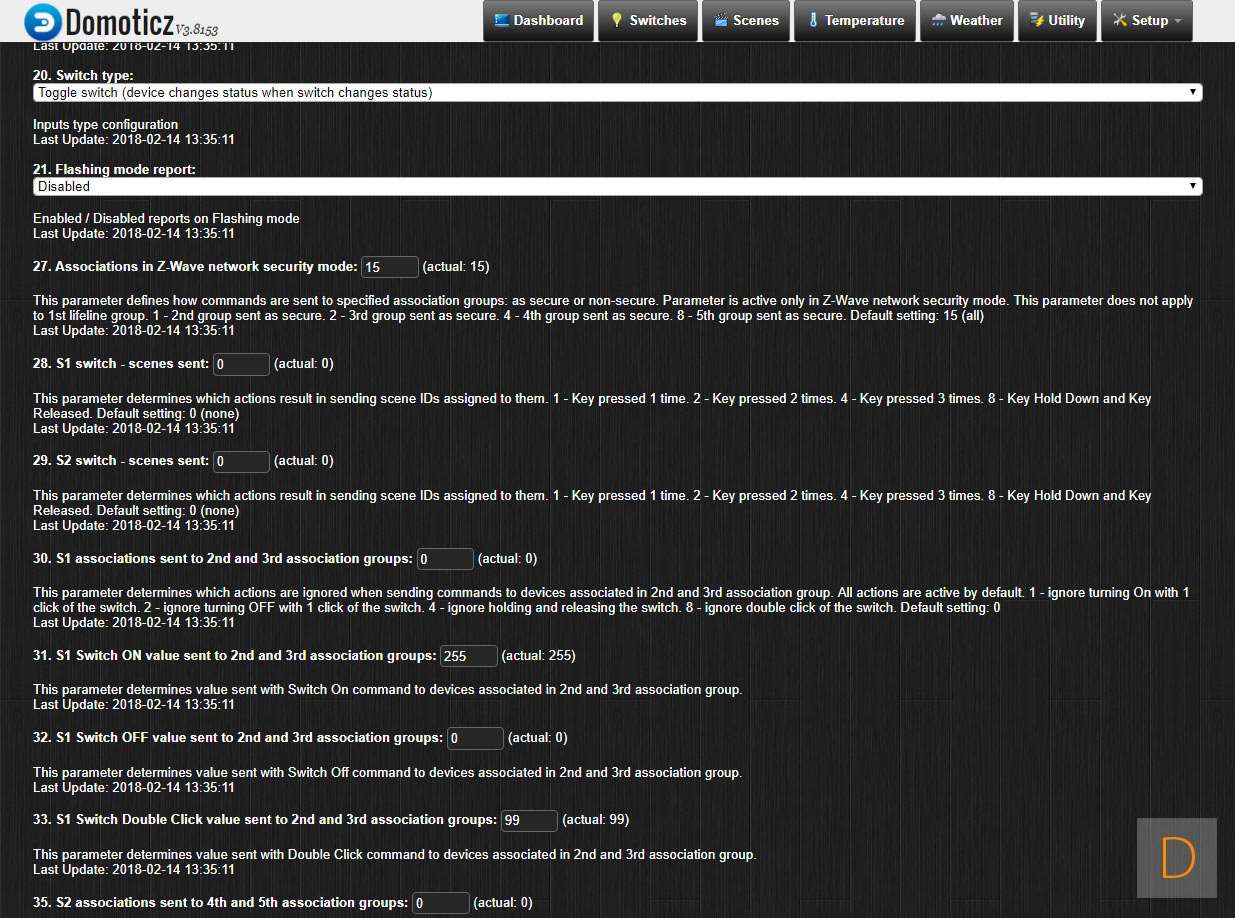
Task: Click the Weather tab's cloud icon
Action: pyautogui.click(x=938, y=20)
